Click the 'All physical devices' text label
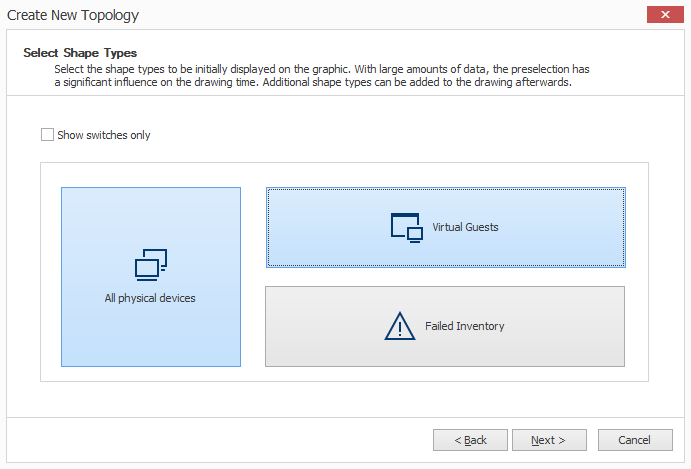Screen dimensions: 691x469 150,298
